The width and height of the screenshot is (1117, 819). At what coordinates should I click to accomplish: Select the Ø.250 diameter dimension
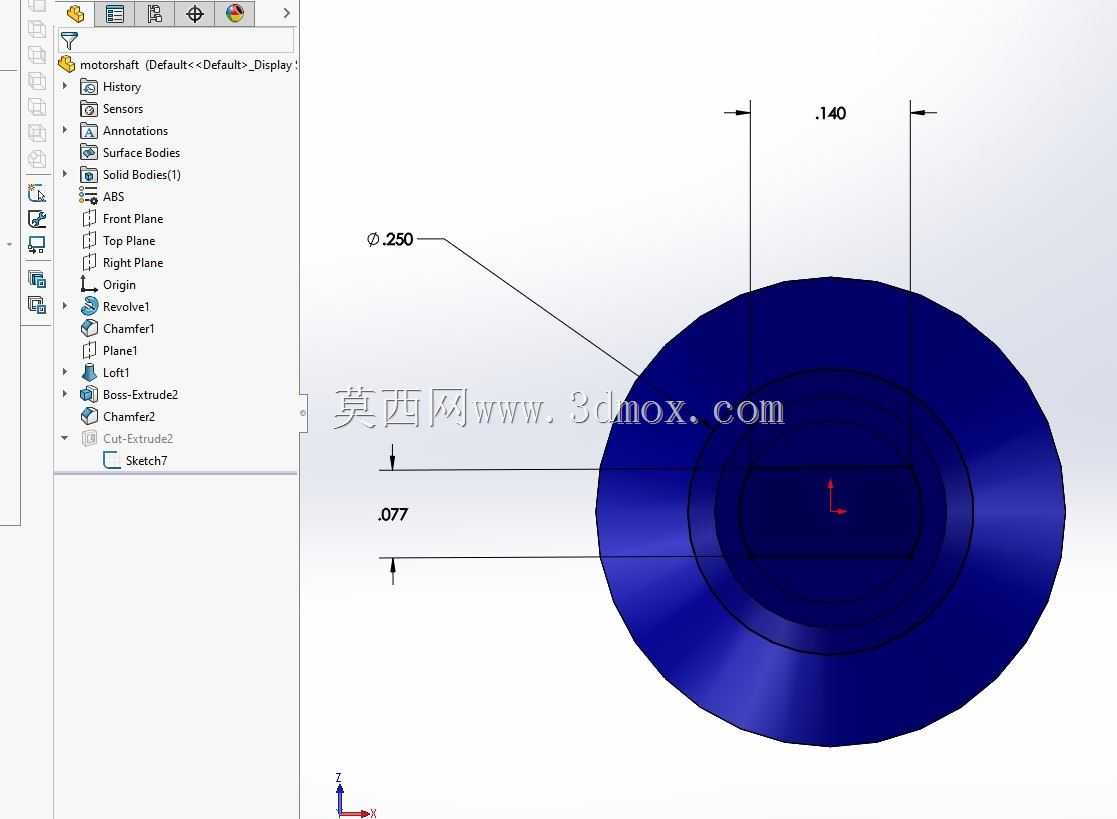(x=390, y=239)
